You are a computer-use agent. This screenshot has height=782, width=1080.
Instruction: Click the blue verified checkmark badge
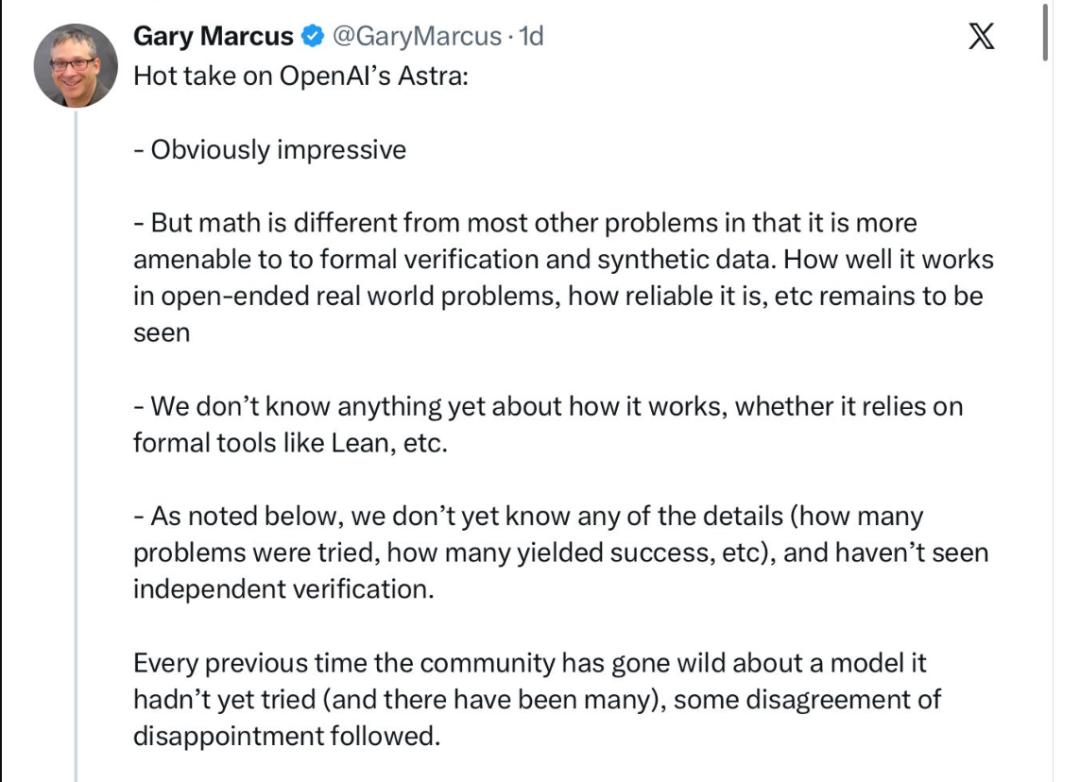(313, 36)
